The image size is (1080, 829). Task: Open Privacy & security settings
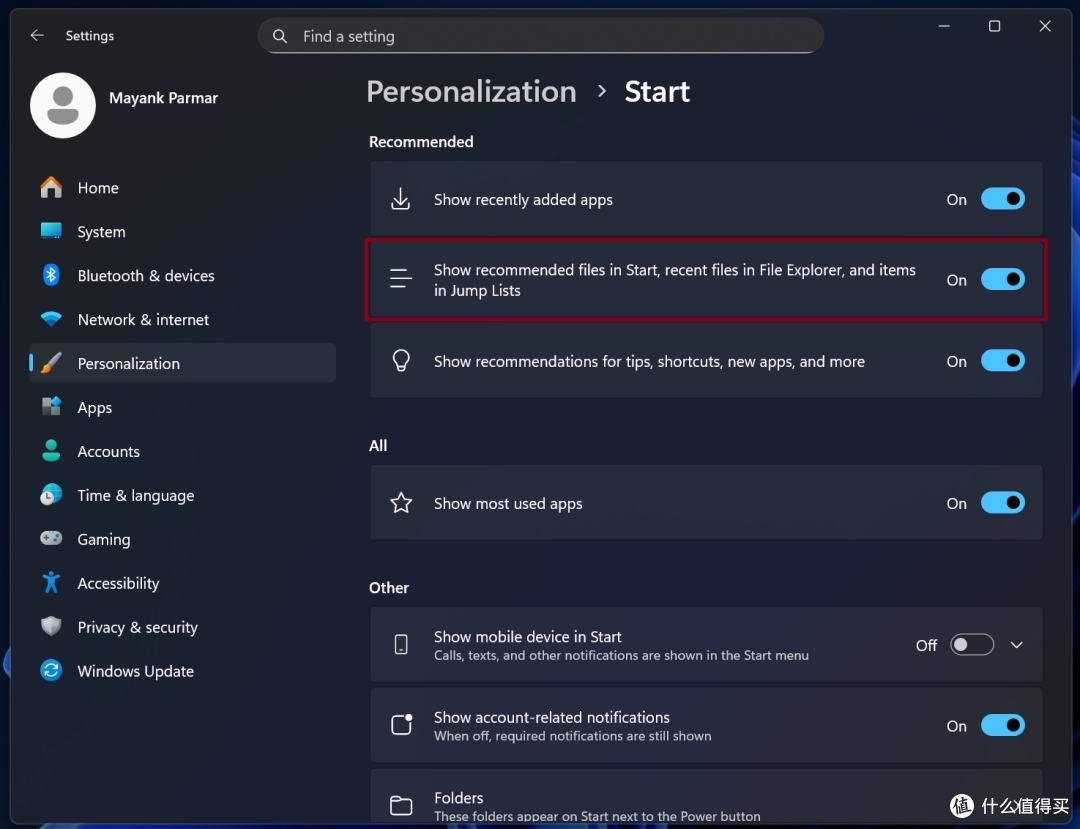click(183, 627)
